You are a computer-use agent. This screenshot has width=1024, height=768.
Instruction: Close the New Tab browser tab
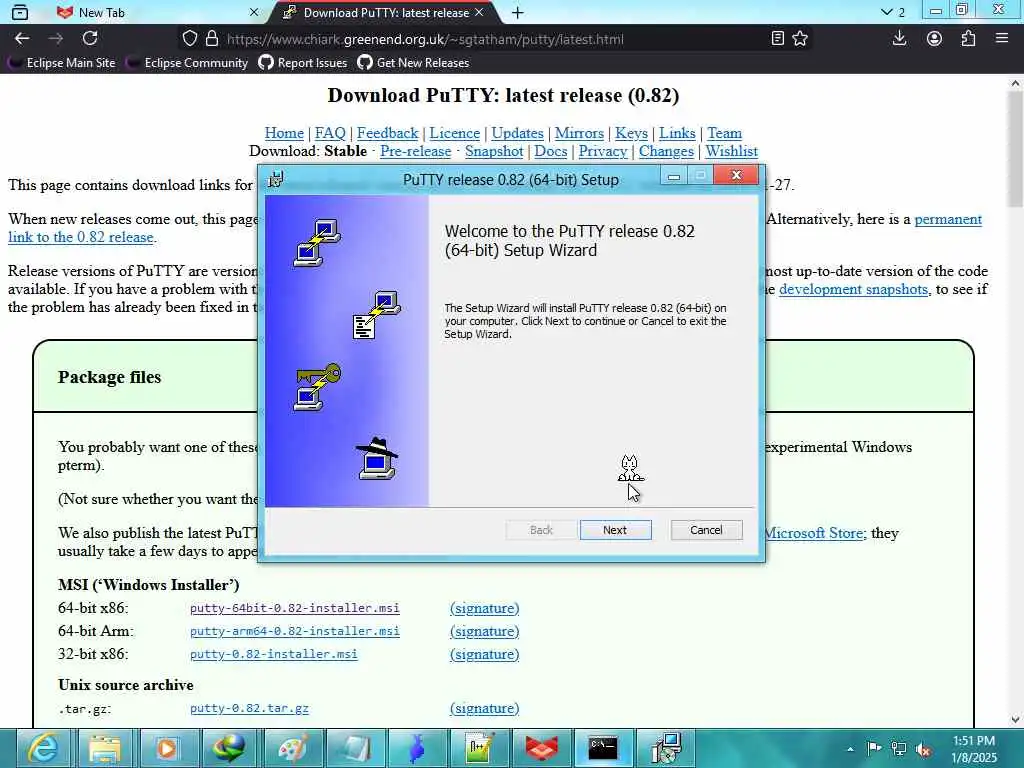pos(254,12)
